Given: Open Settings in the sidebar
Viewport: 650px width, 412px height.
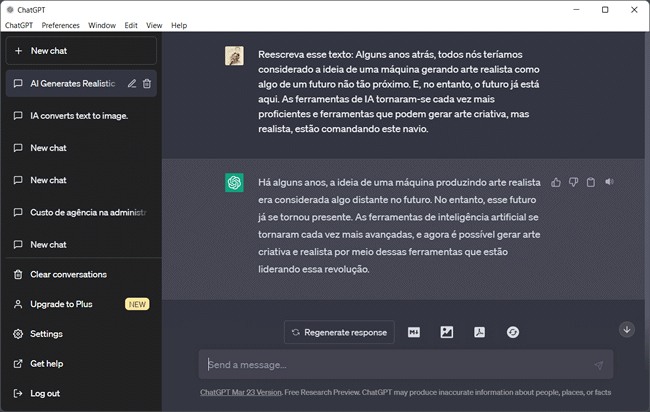Looking at the screenshot, I should click(81, 334).
